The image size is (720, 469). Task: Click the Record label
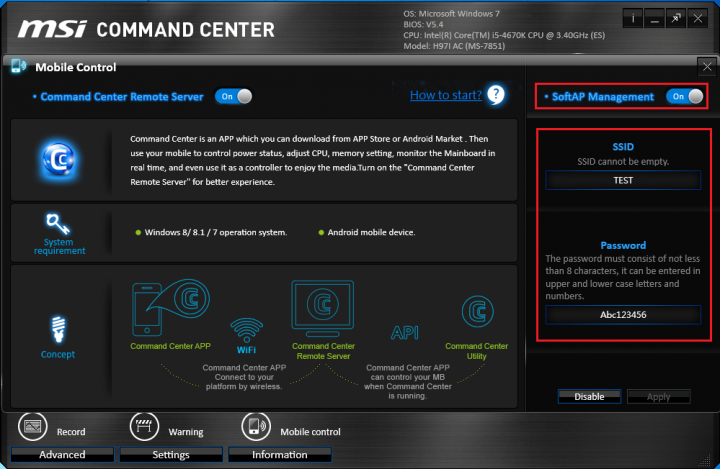(x=71, y=432)
